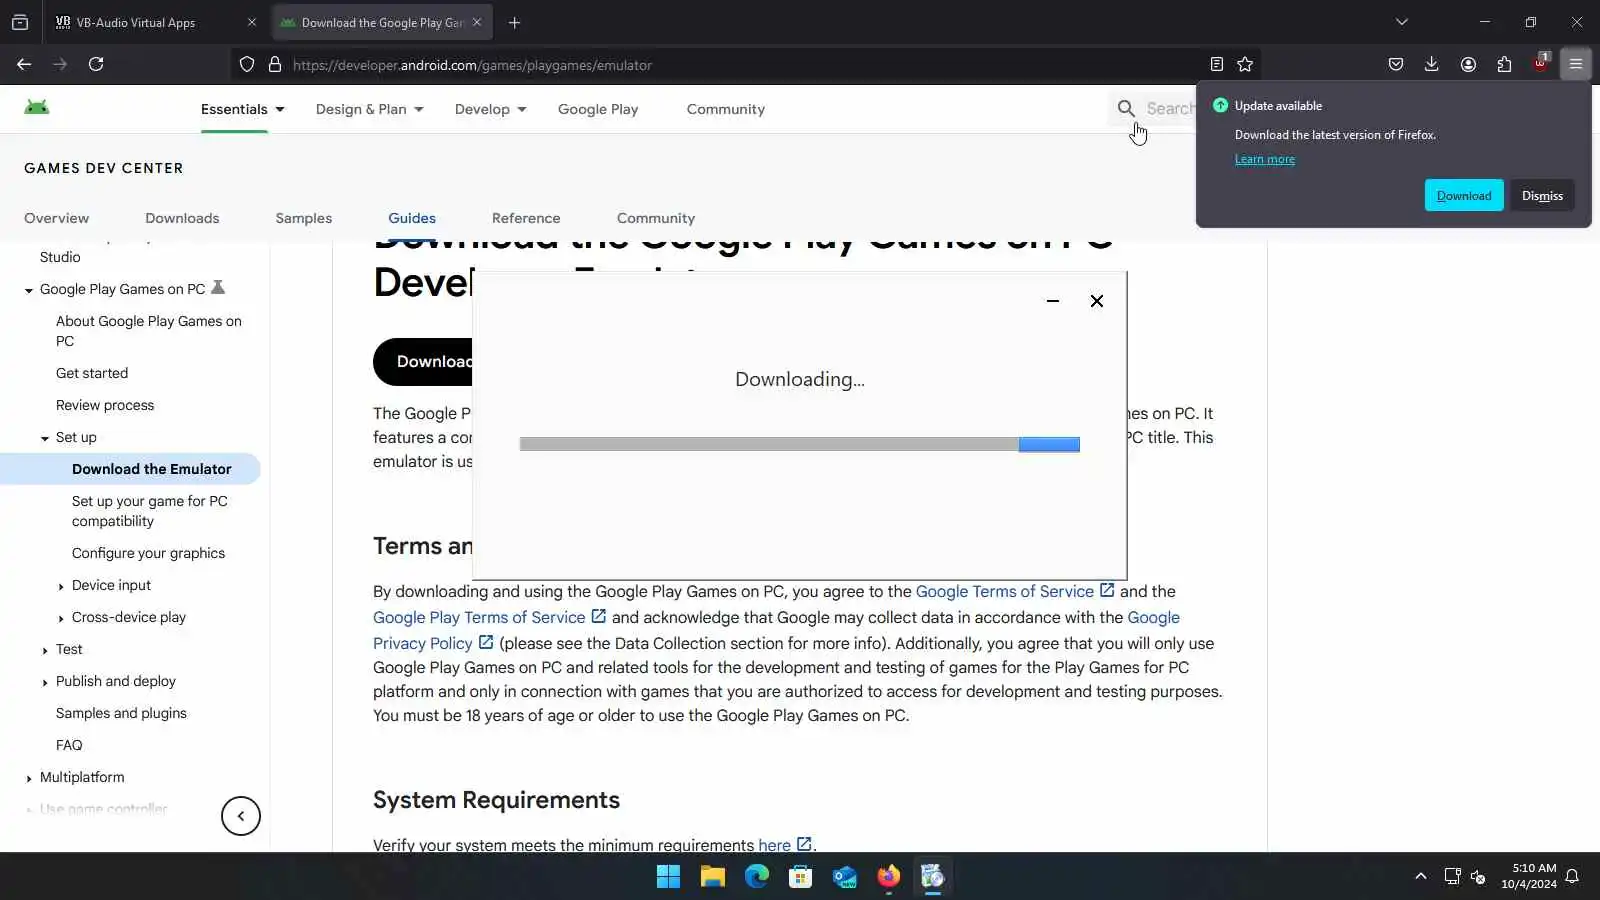Image resolution: width=1600 pixels, height=900 pixels.
Task: Click the Android logo in the site header
Action: pyautogui.click(x=37, y=107)
